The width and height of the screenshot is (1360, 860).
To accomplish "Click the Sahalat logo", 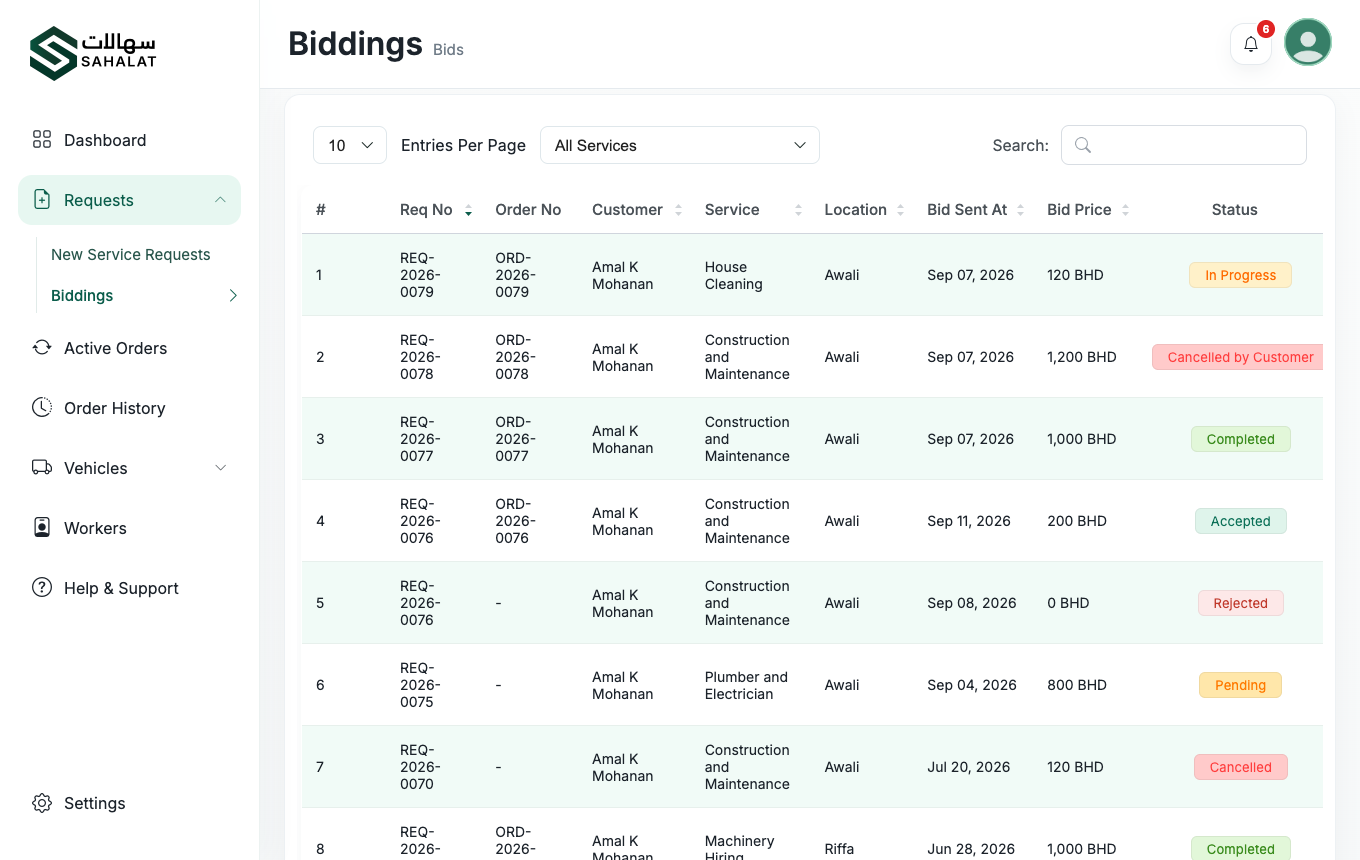I will (93, 53).
